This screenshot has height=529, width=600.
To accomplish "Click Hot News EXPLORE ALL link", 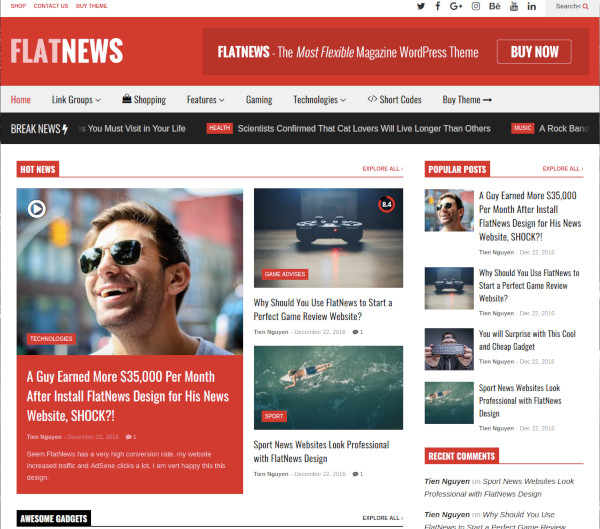I will [x=383, y=168].
